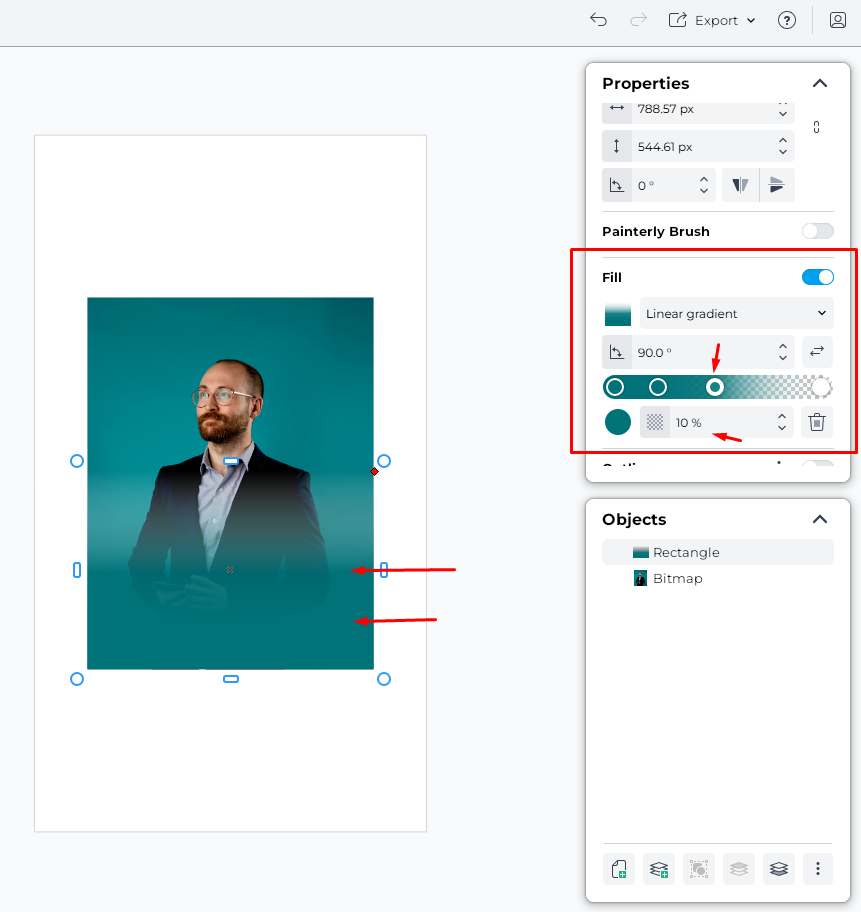Viewport: 861px width, 912px height.
Task: Open the user account icon
Action: pyautogui.click(x=838, y=20)
